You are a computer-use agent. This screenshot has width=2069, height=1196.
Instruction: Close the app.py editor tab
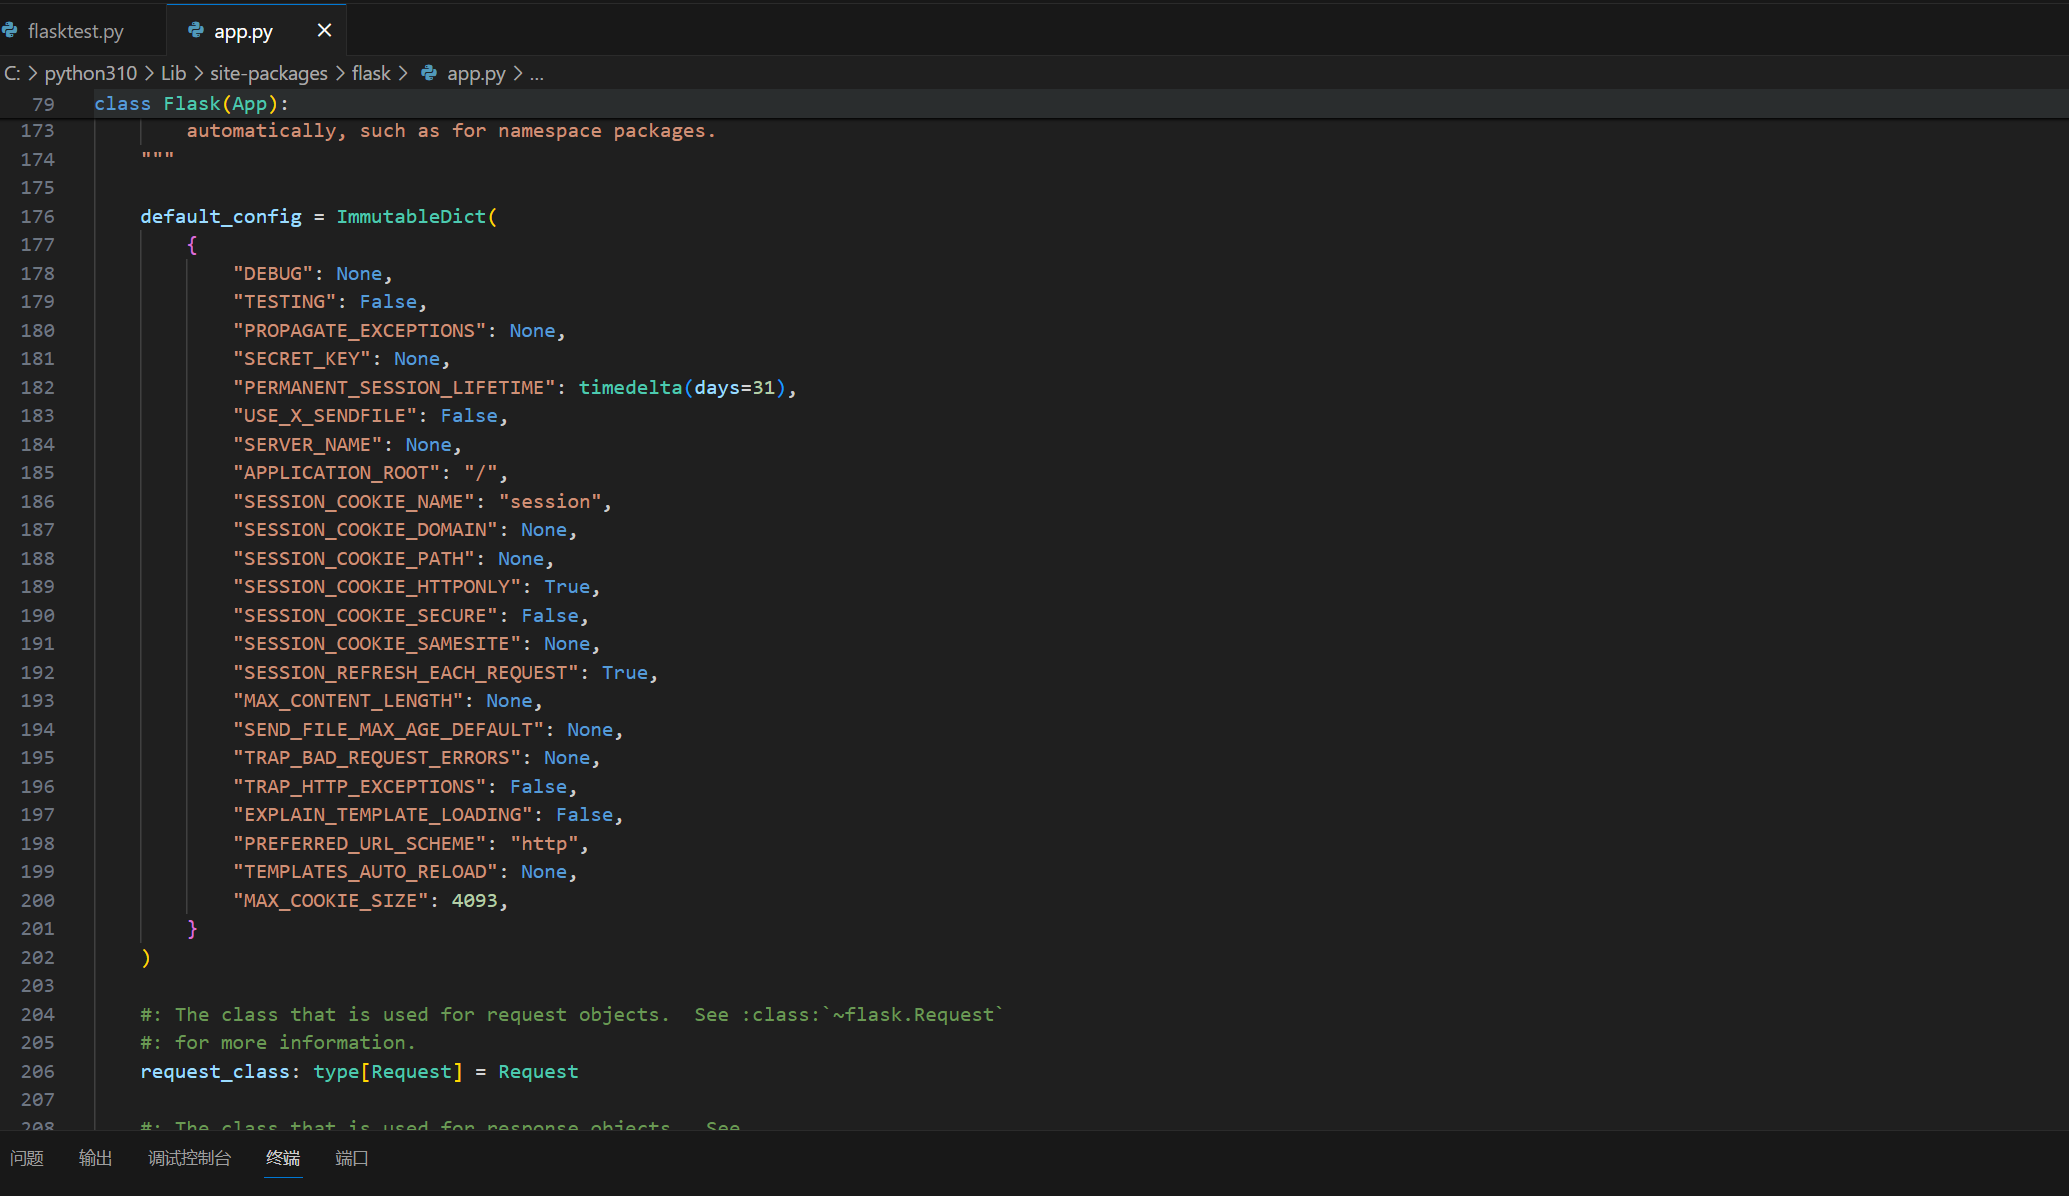pyautogui.click(x=324, y=31)
